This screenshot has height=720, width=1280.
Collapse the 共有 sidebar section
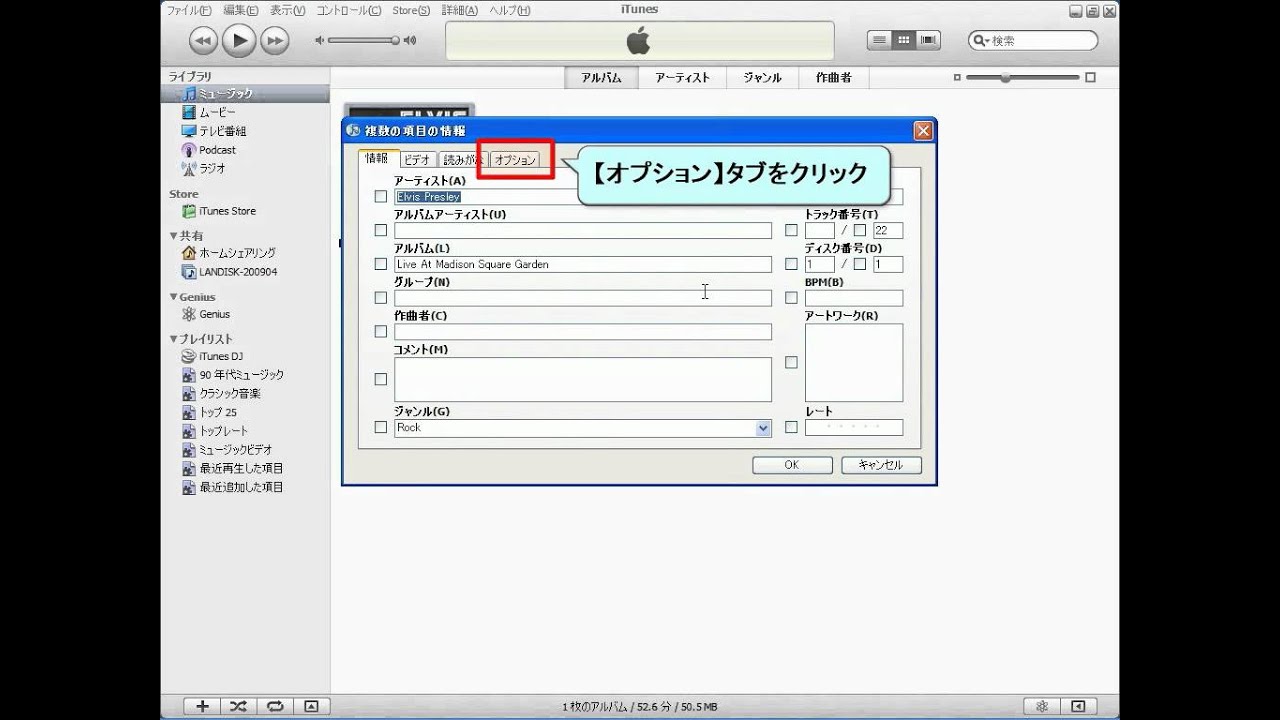click(x=173, y=236)
